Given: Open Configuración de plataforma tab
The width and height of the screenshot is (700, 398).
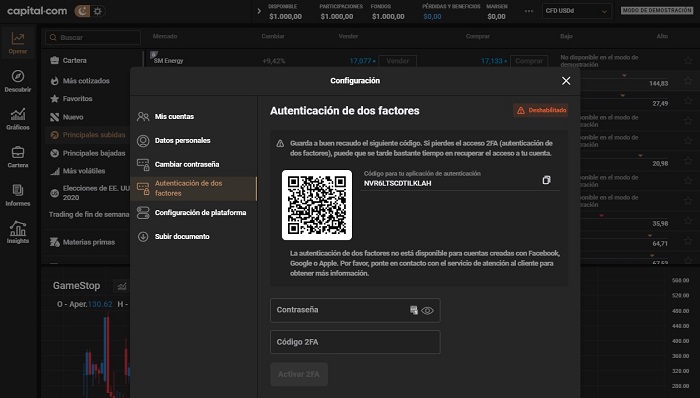Looking at the screenshot, I should (x=194, y=213).
